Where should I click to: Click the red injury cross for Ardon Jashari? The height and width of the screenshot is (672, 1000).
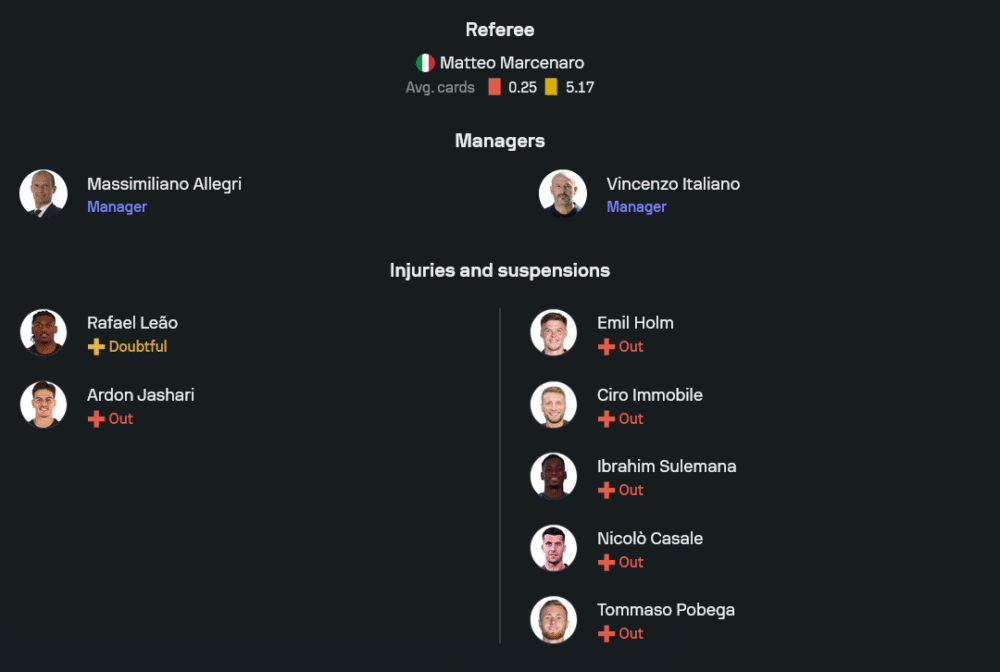pyautogui.click(x=96, y=419)
